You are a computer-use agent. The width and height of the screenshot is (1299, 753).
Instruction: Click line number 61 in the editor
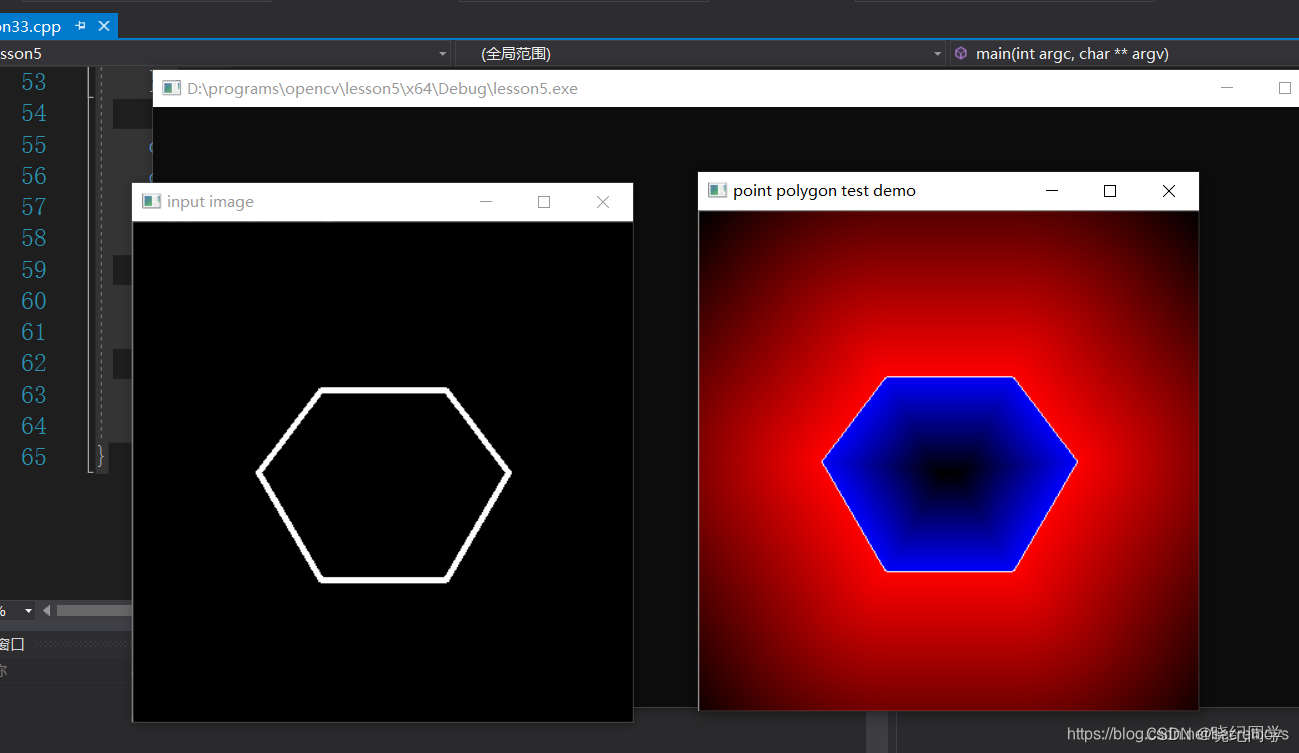34,332
